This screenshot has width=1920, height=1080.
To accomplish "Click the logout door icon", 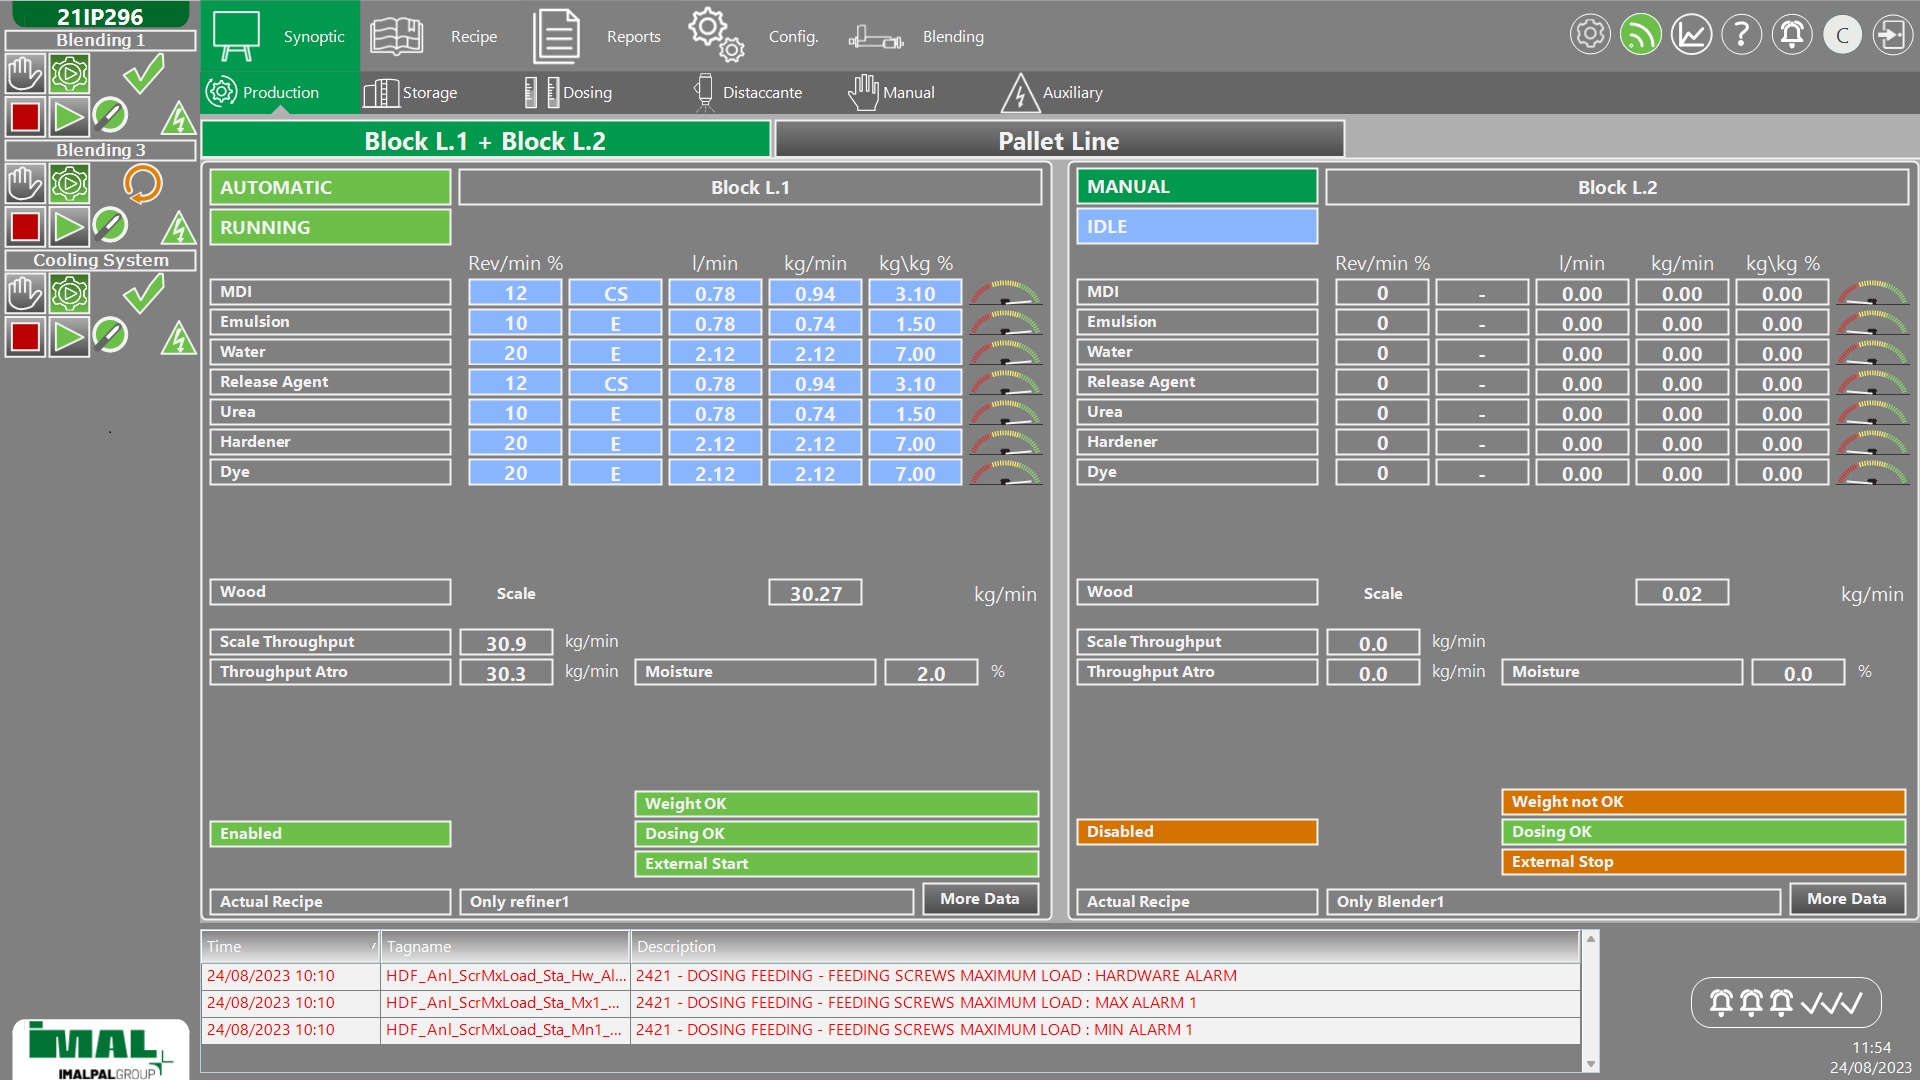I will [1891, 35].
